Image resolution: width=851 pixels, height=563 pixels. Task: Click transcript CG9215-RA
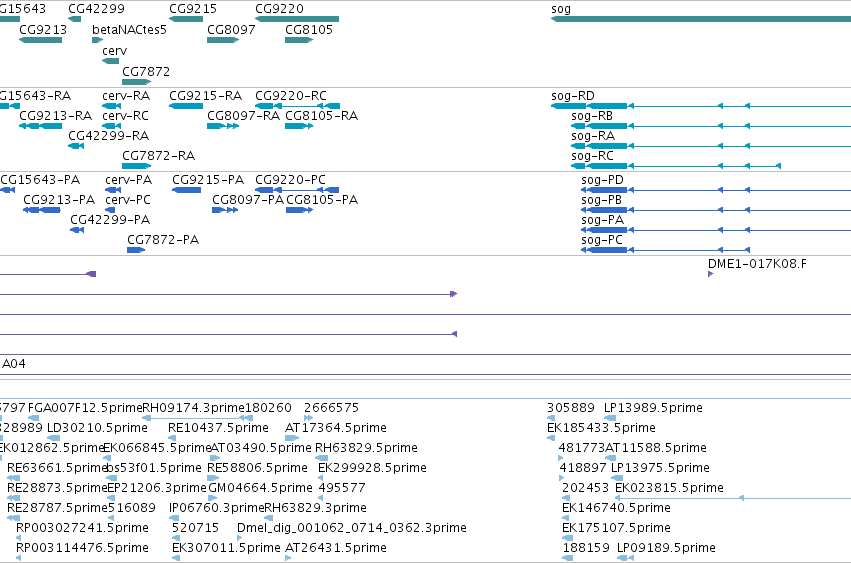186,106
